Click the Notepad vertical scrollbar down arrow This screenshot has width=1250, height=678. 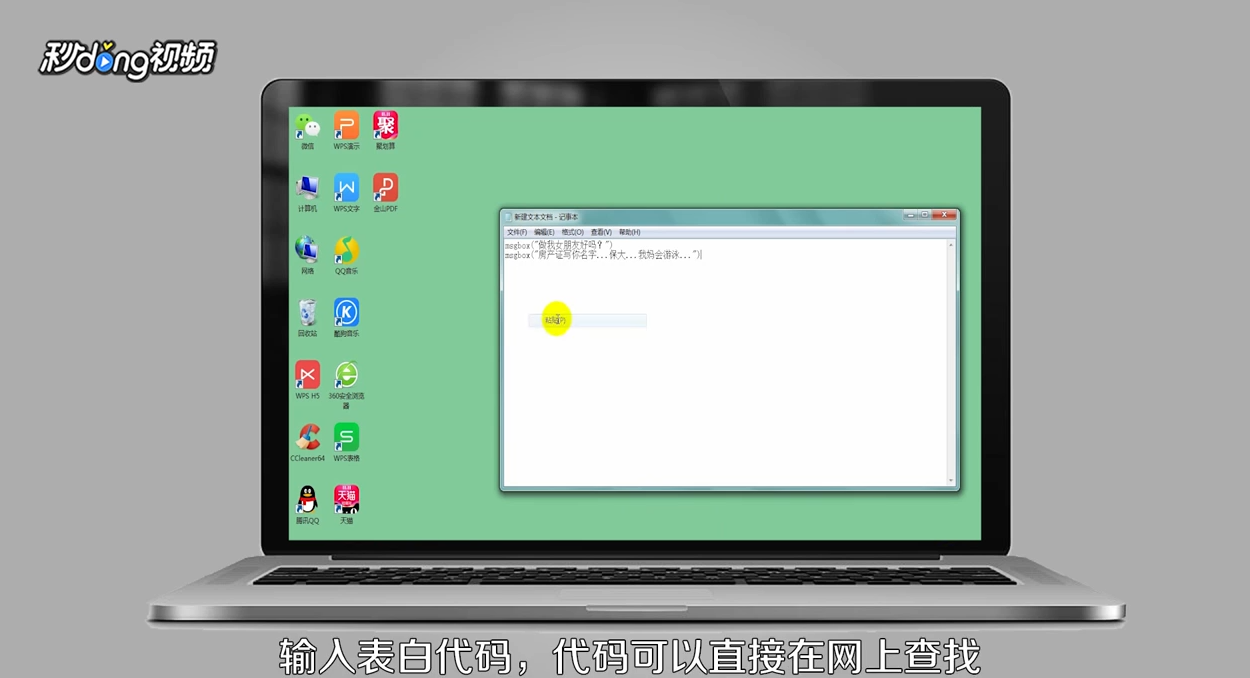(951, 481)
